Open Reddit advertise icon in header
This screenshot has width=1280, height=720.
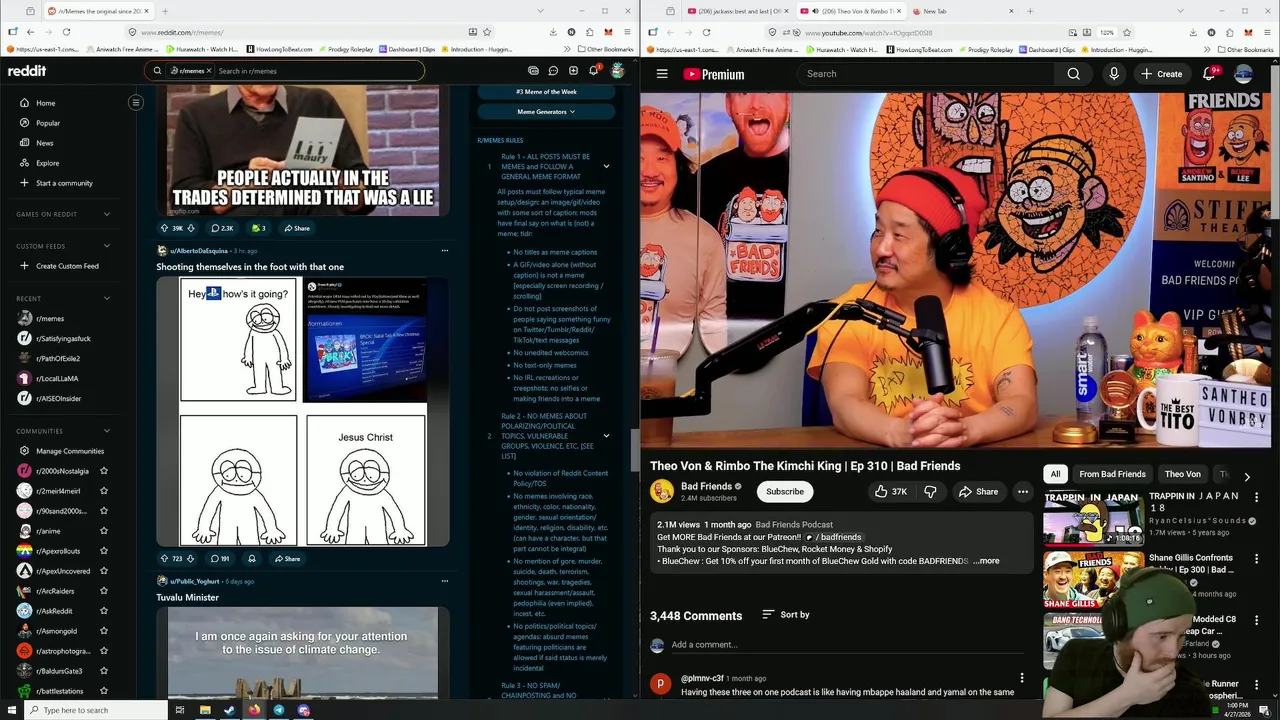[x=533, y=71]
